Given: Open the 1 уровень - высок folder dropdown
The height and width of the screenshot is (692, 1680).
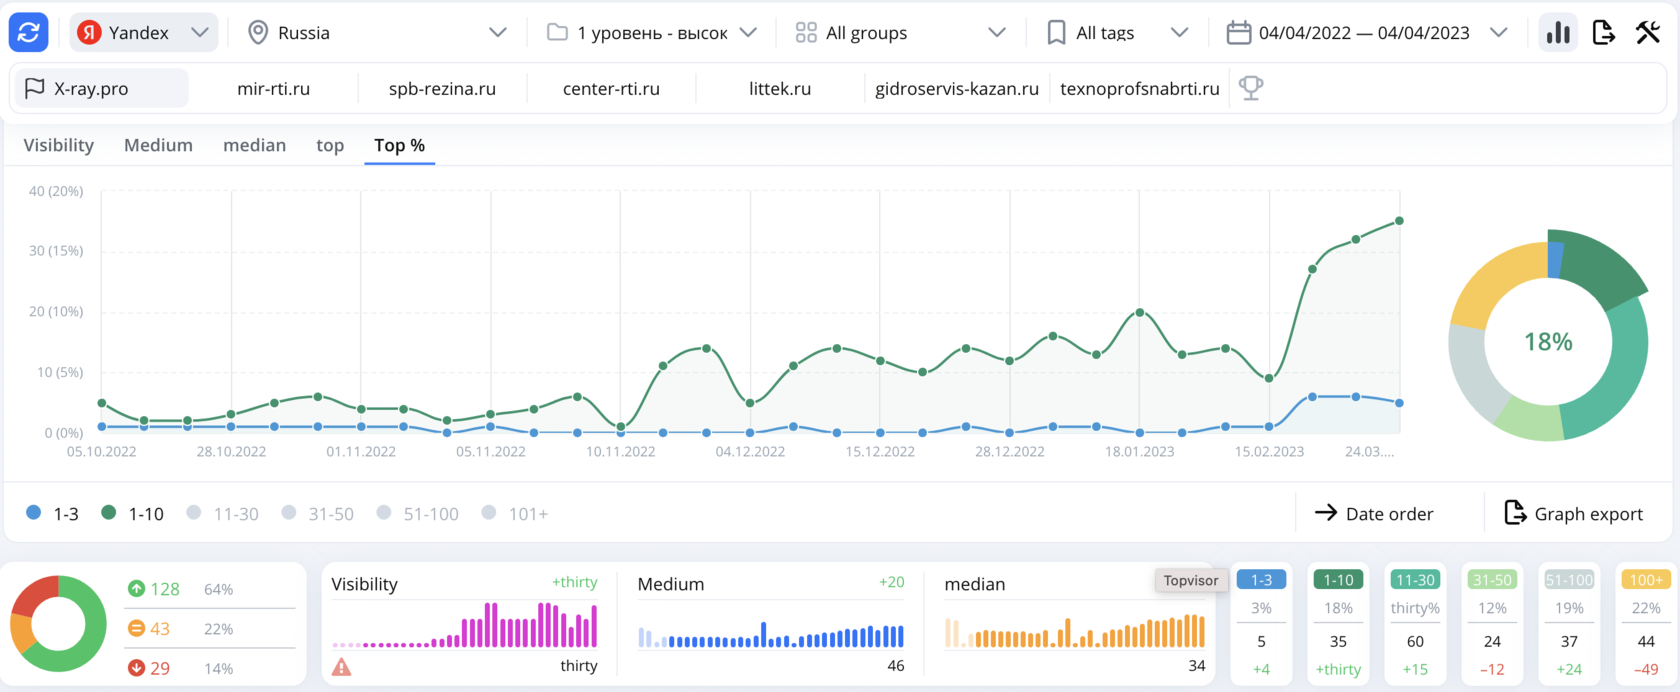Looking at the screenshot, I should coord(652,33).
